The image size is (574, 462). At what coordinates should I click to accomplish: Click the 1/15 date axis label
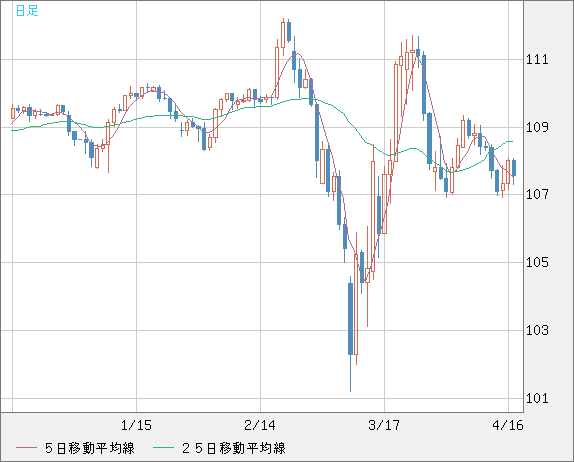coord(136,425)
